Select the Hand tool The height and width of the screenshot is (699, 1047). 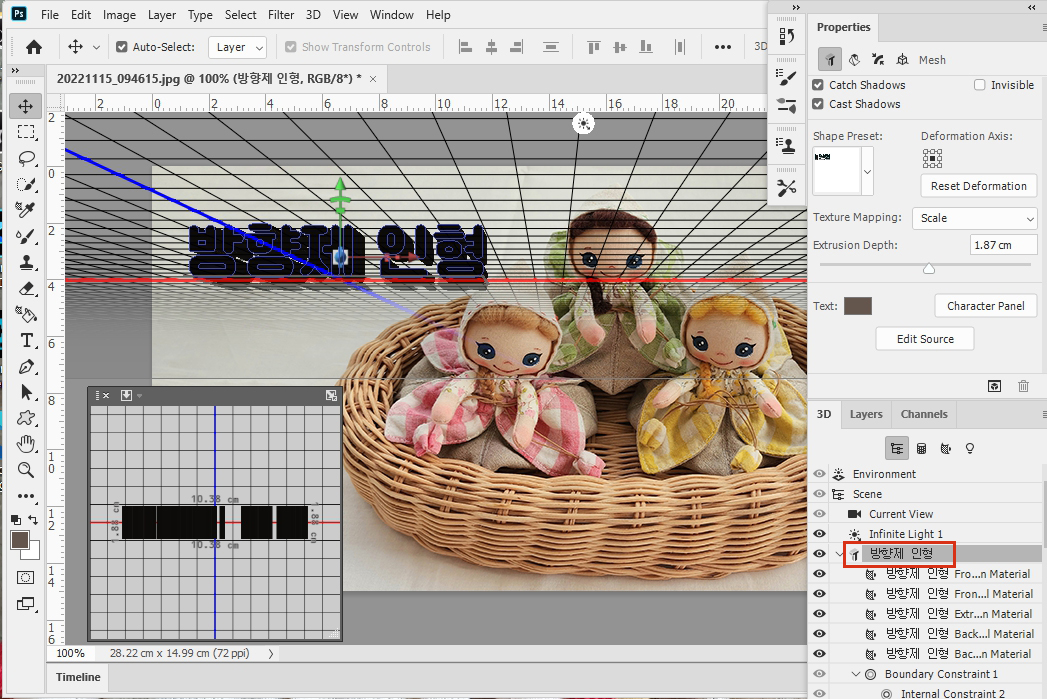click(25, 444)
